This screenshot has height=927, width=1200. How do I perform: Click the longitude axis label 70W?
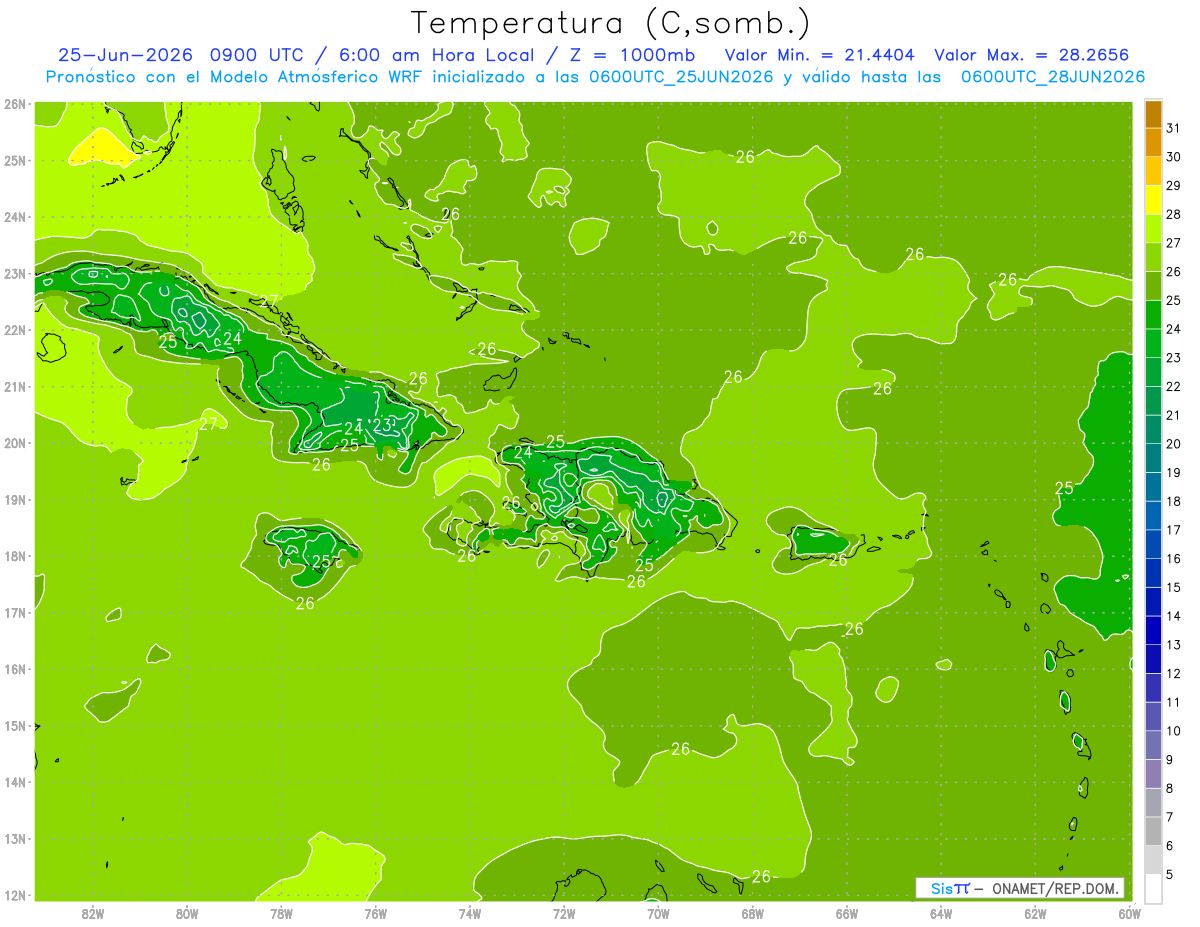point(658,913)
